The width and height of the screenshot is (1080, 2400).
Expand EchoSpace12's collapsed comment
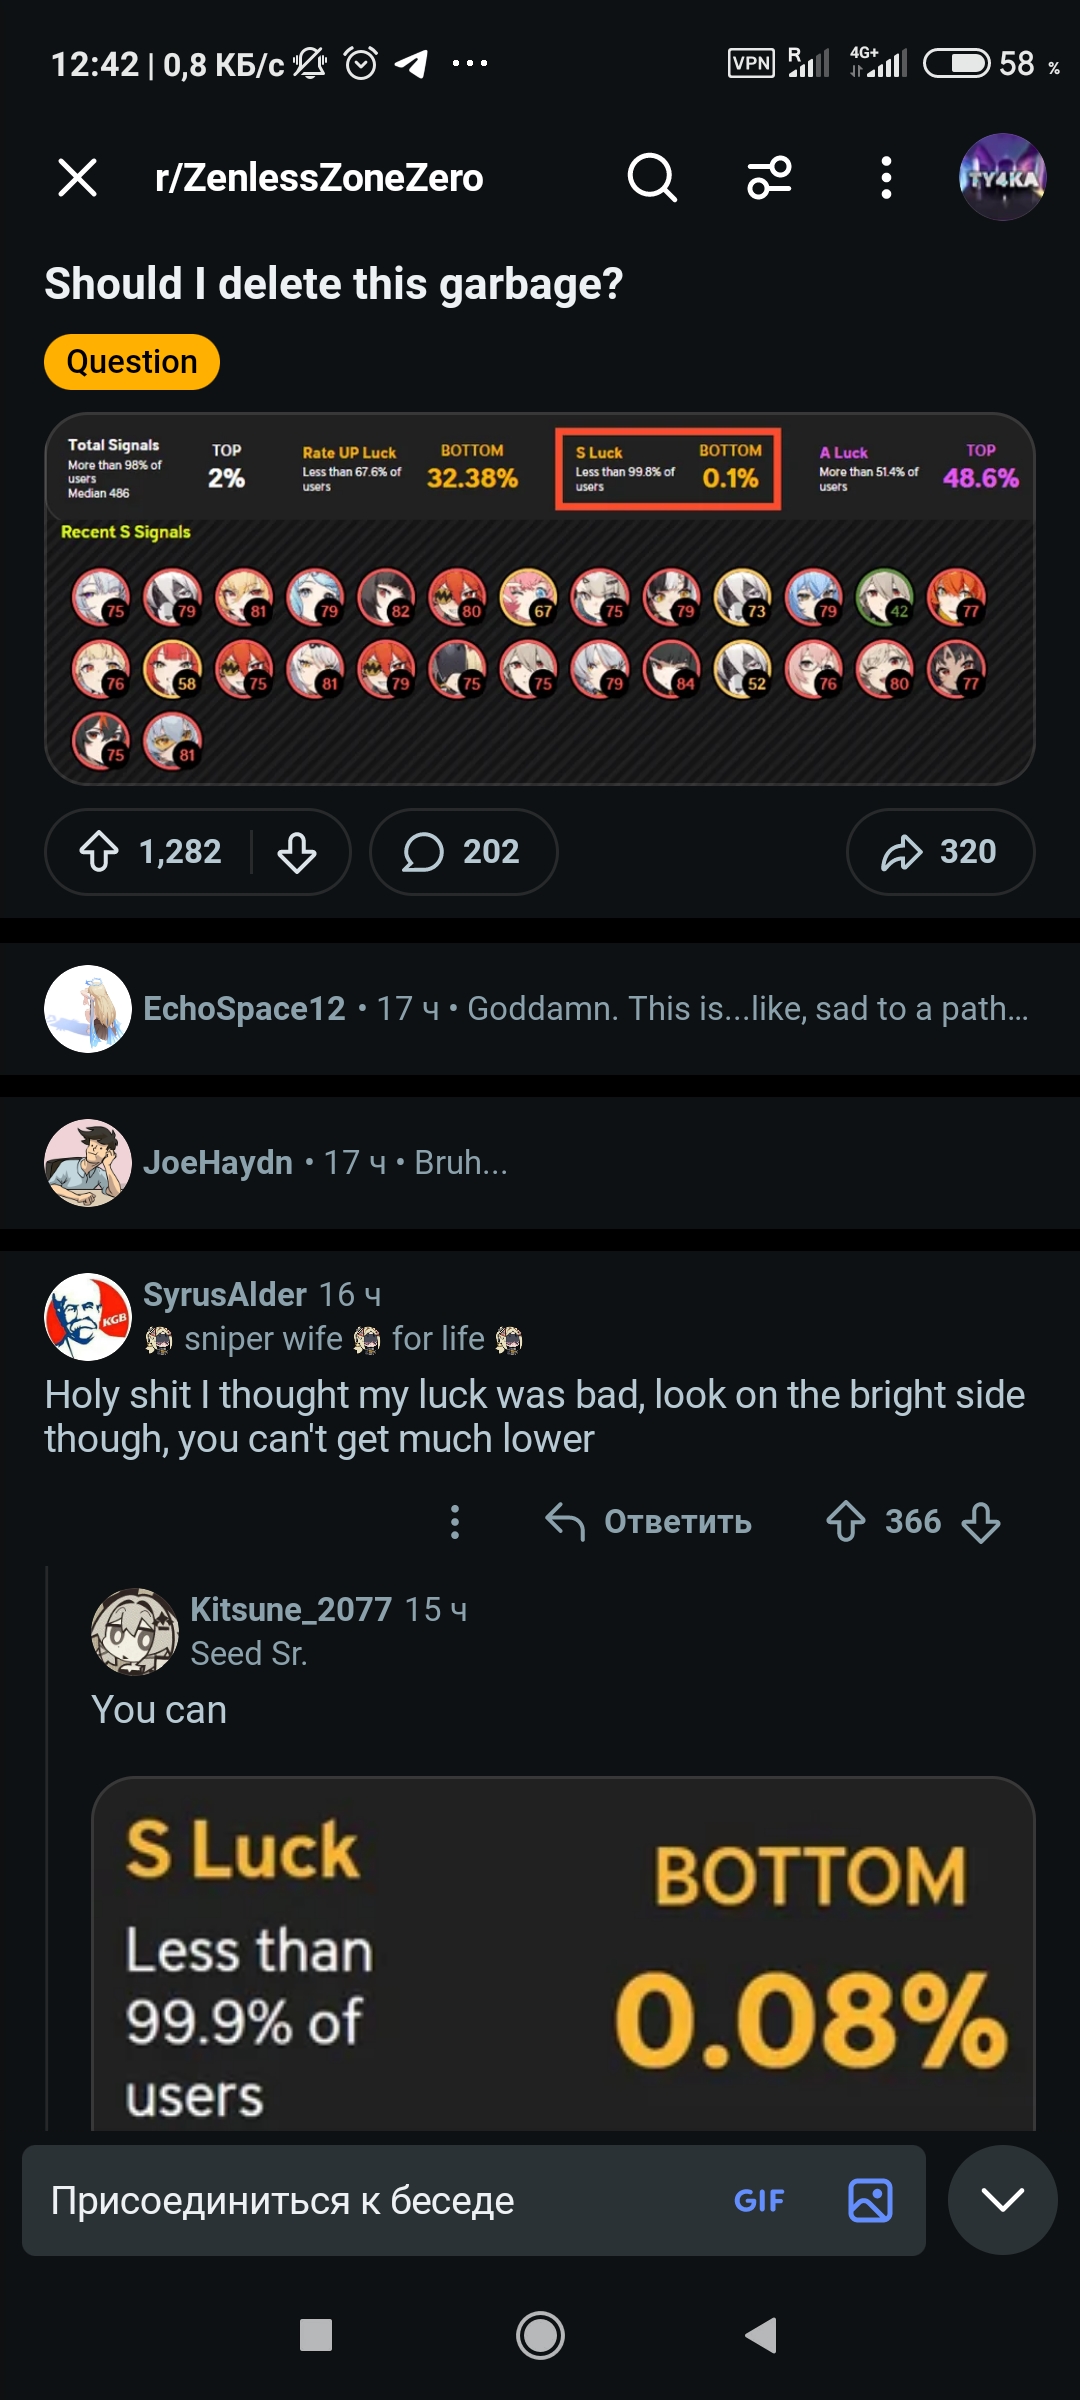point(540,1008)
